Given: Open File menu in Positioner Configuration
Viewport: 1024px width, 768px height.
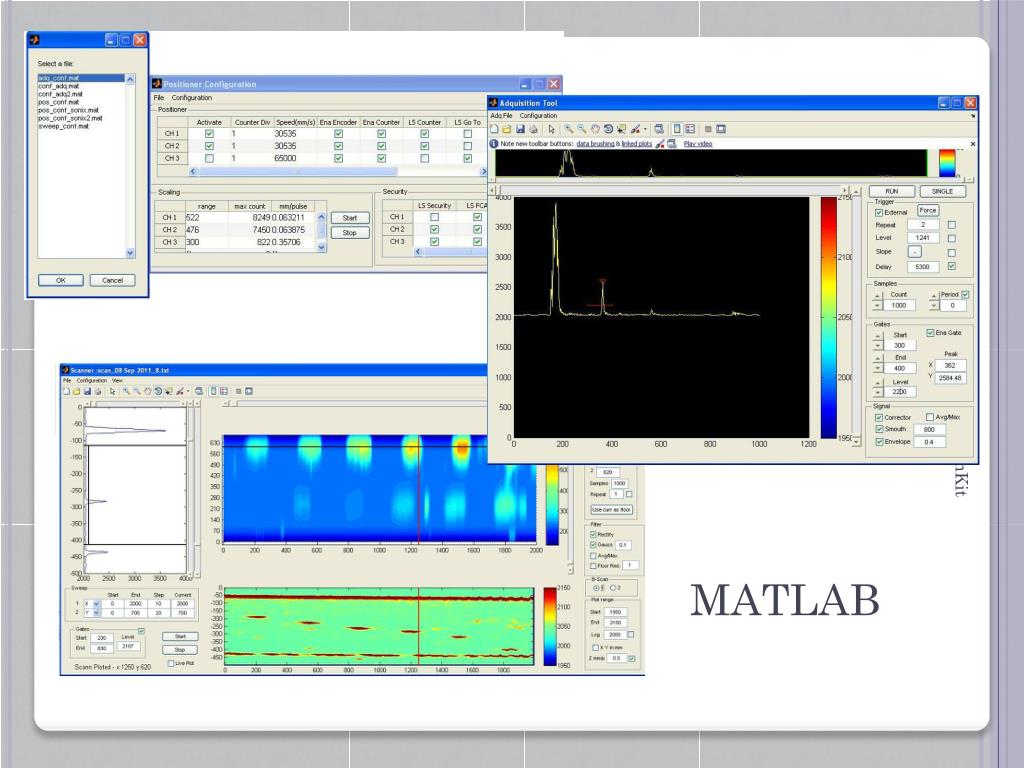Looking at the screenshot, I should pos(159,97).
